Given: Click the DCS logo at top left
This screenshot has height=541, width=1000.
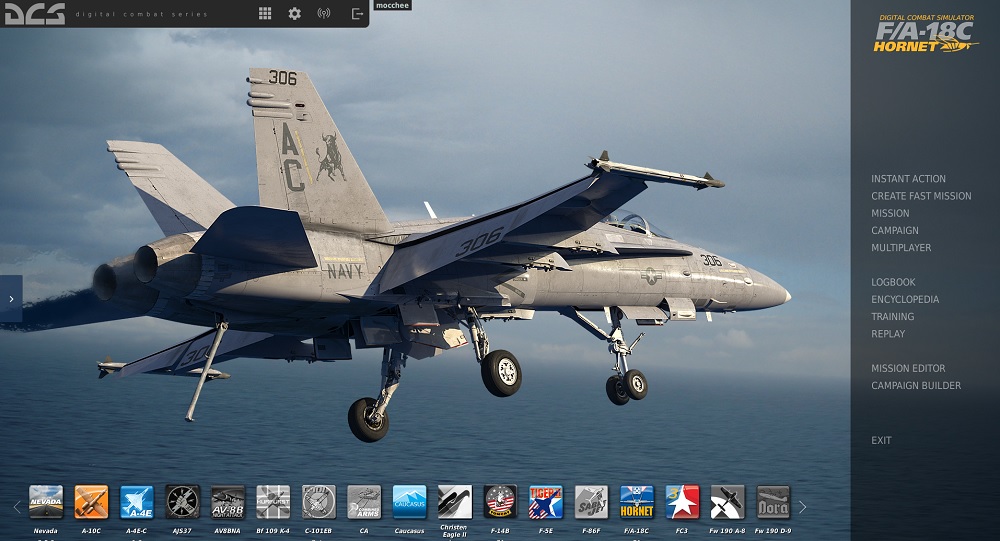Looking at the screenshot, I should (35, 13).
